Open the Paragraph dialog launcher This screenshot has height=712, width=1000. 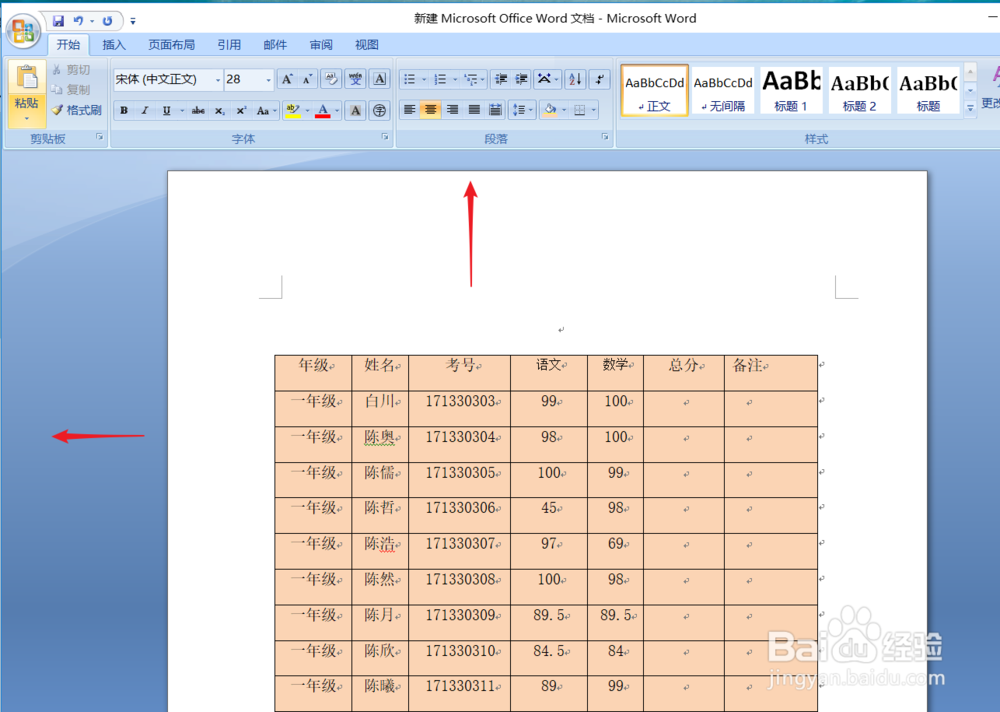(x=605, y=137)
